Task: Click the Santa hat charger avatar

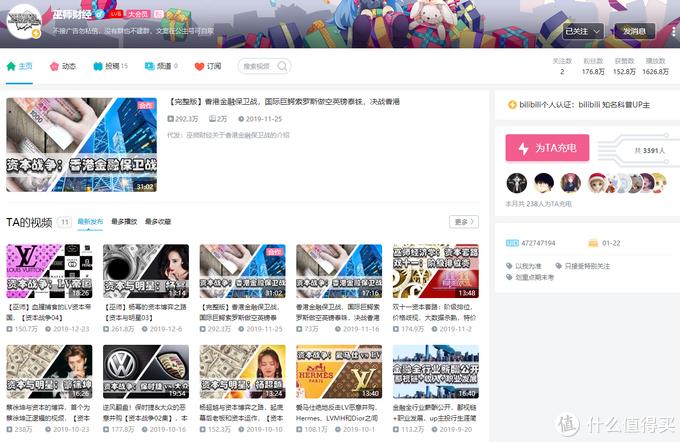Action: point(598,183)
